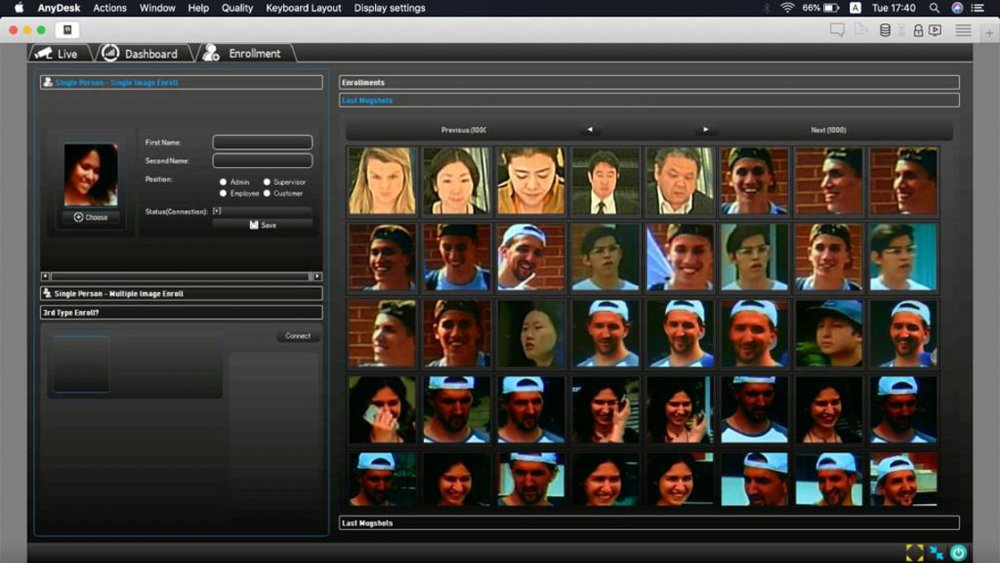Select the Admin position radio button
The width and height of the screenshot is (1000, 563).
point(223,182)
